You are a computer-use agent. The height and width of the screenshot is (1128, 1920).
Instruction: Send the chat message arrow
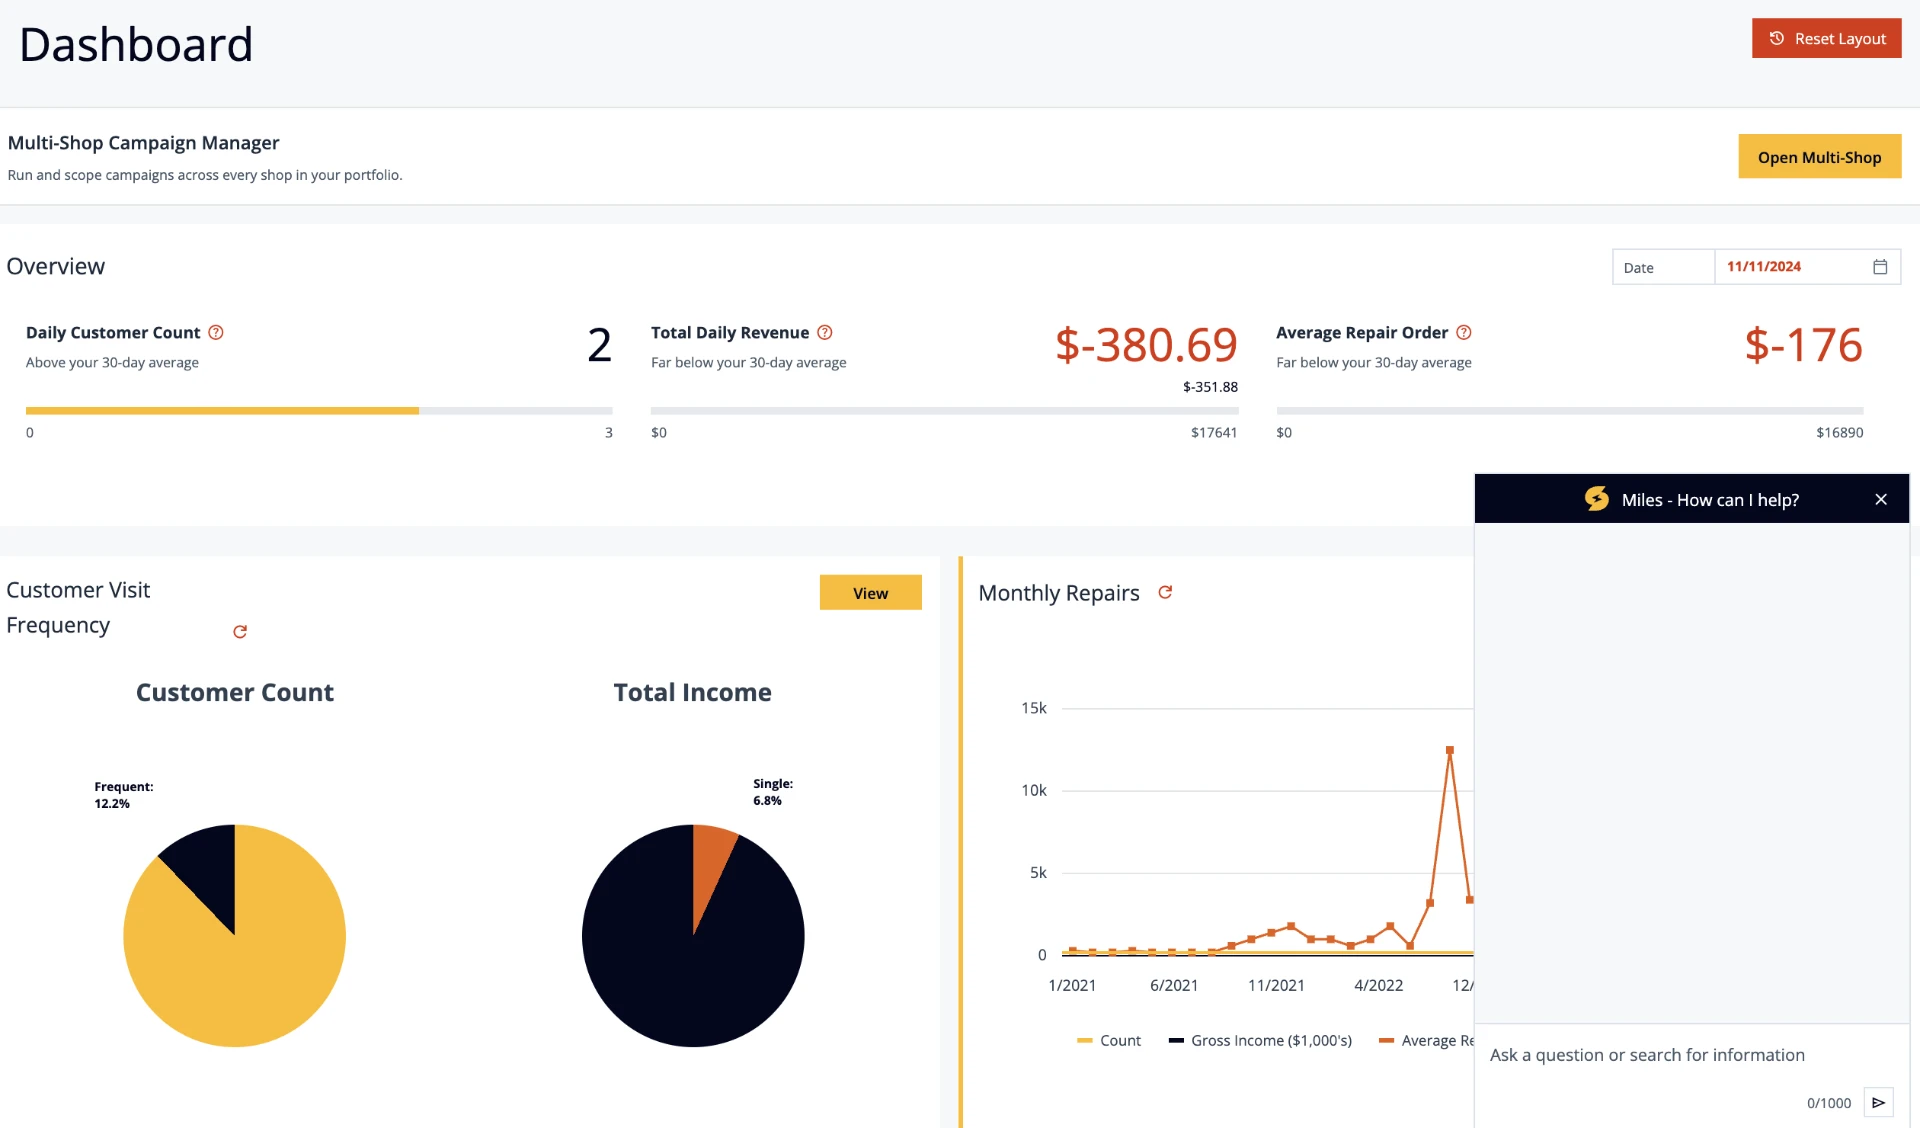tap(1879, 1103)
